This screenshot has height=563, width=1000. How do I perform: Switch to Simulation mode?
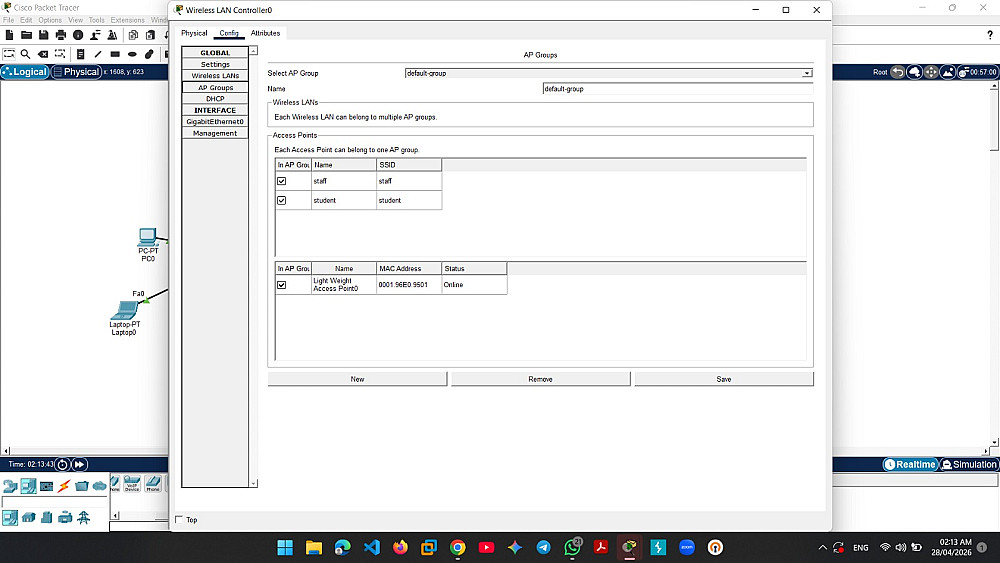tap(969, 464)
